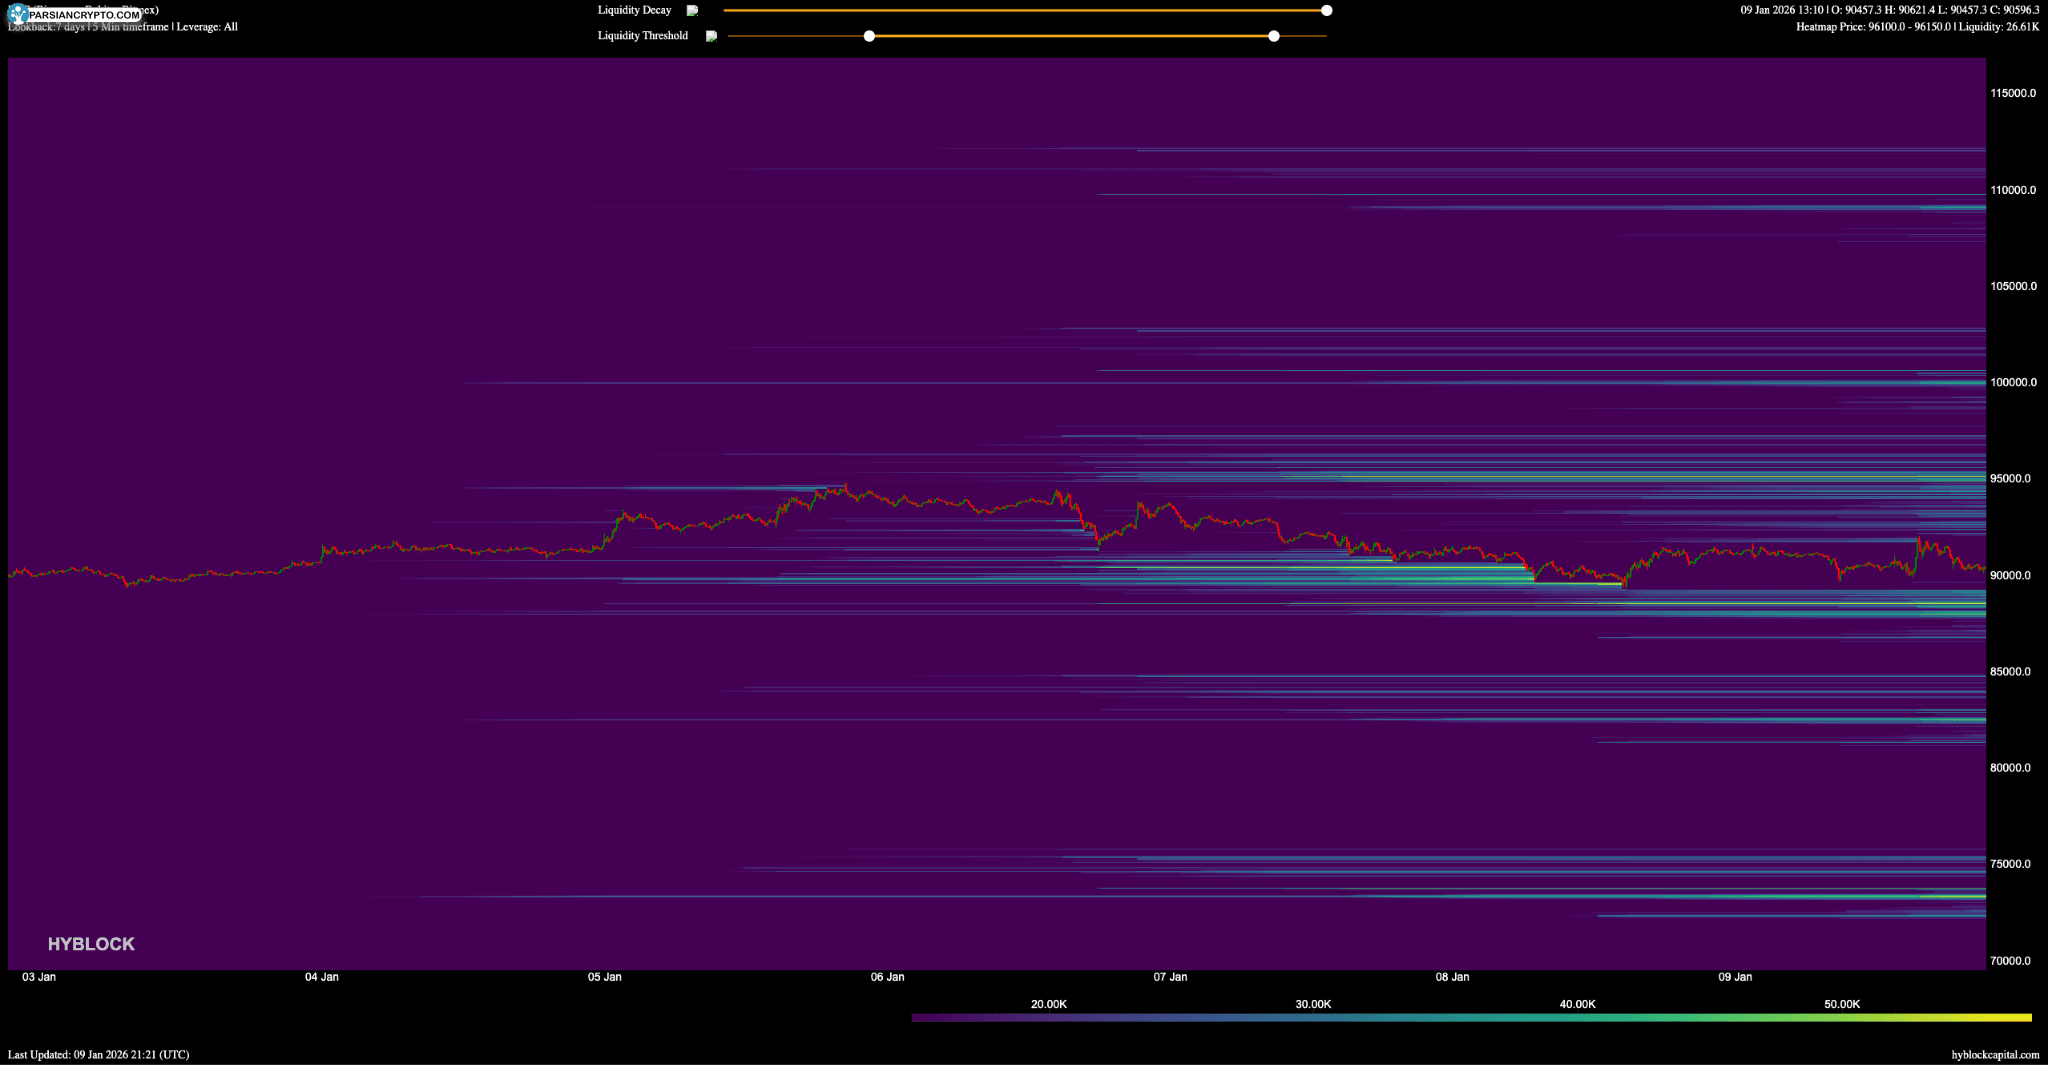Click the '07 Jan' date axis label
Screen dimensions: 2048x1065
(1171, 977)
